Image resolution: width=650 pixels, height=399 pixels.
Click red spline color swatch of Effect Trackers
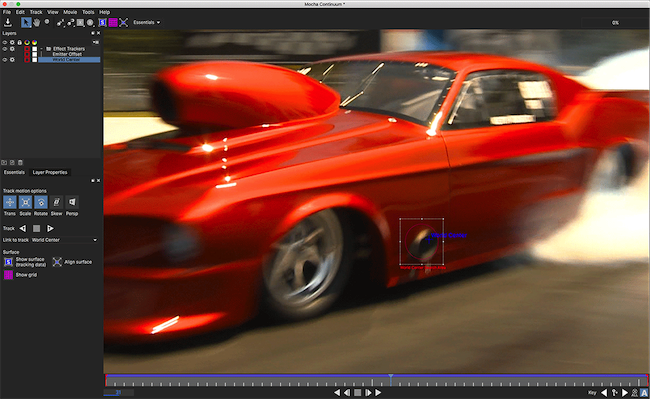(27, 49)
